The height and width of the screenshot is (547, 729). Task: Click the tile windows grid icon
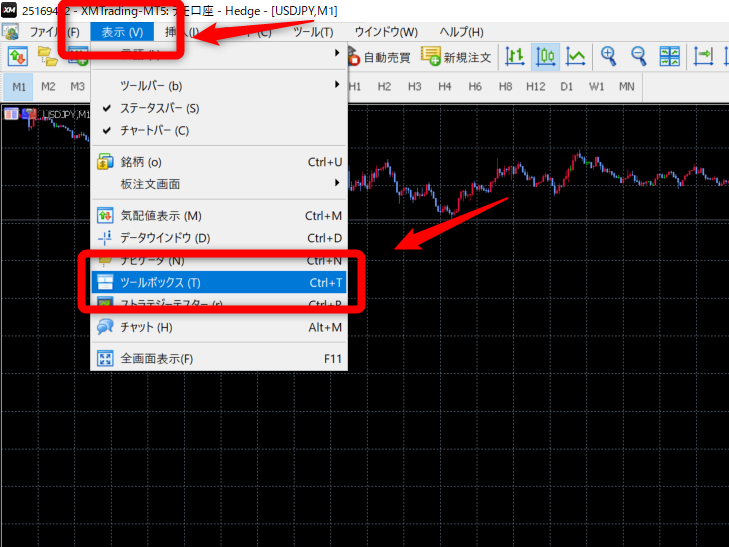tap(669, 57)
